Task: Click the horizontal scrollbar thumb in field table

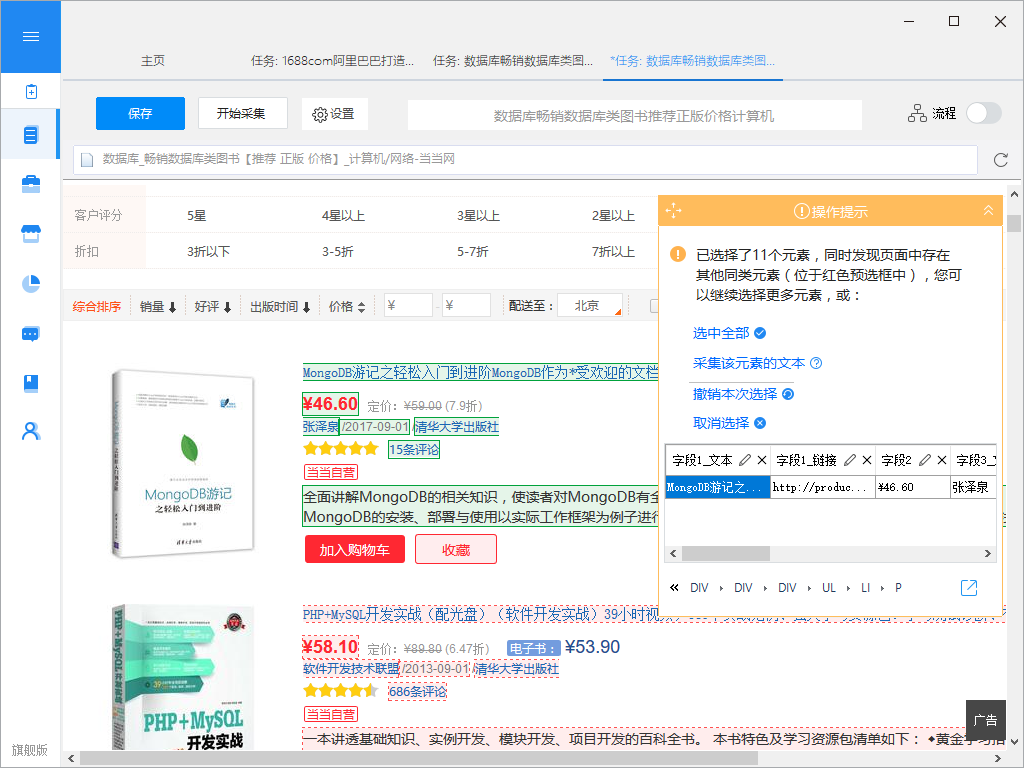Action: 726,553
